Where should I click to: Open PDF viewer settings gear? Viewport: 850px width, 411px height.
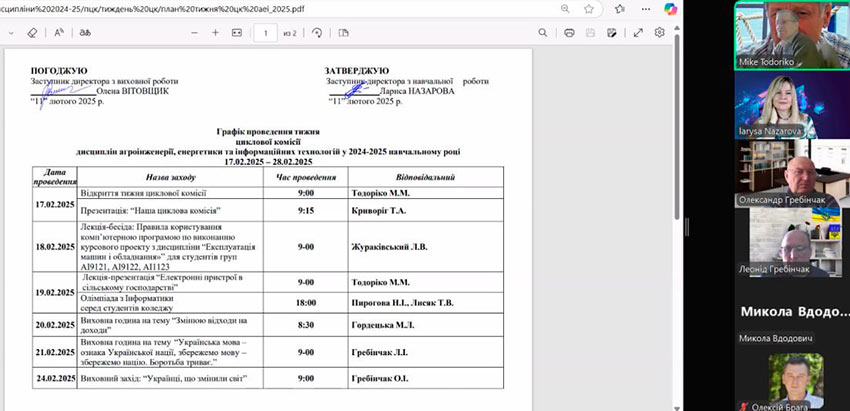(x=661, y=32)
